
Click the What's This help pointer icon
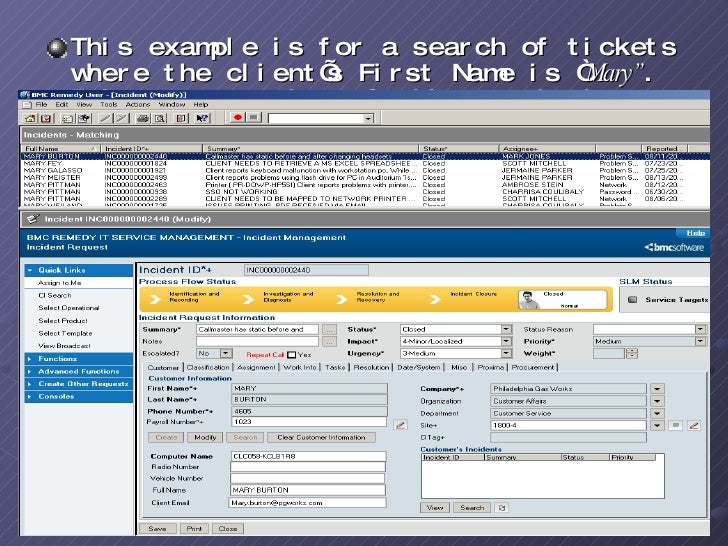pos(203,118)
